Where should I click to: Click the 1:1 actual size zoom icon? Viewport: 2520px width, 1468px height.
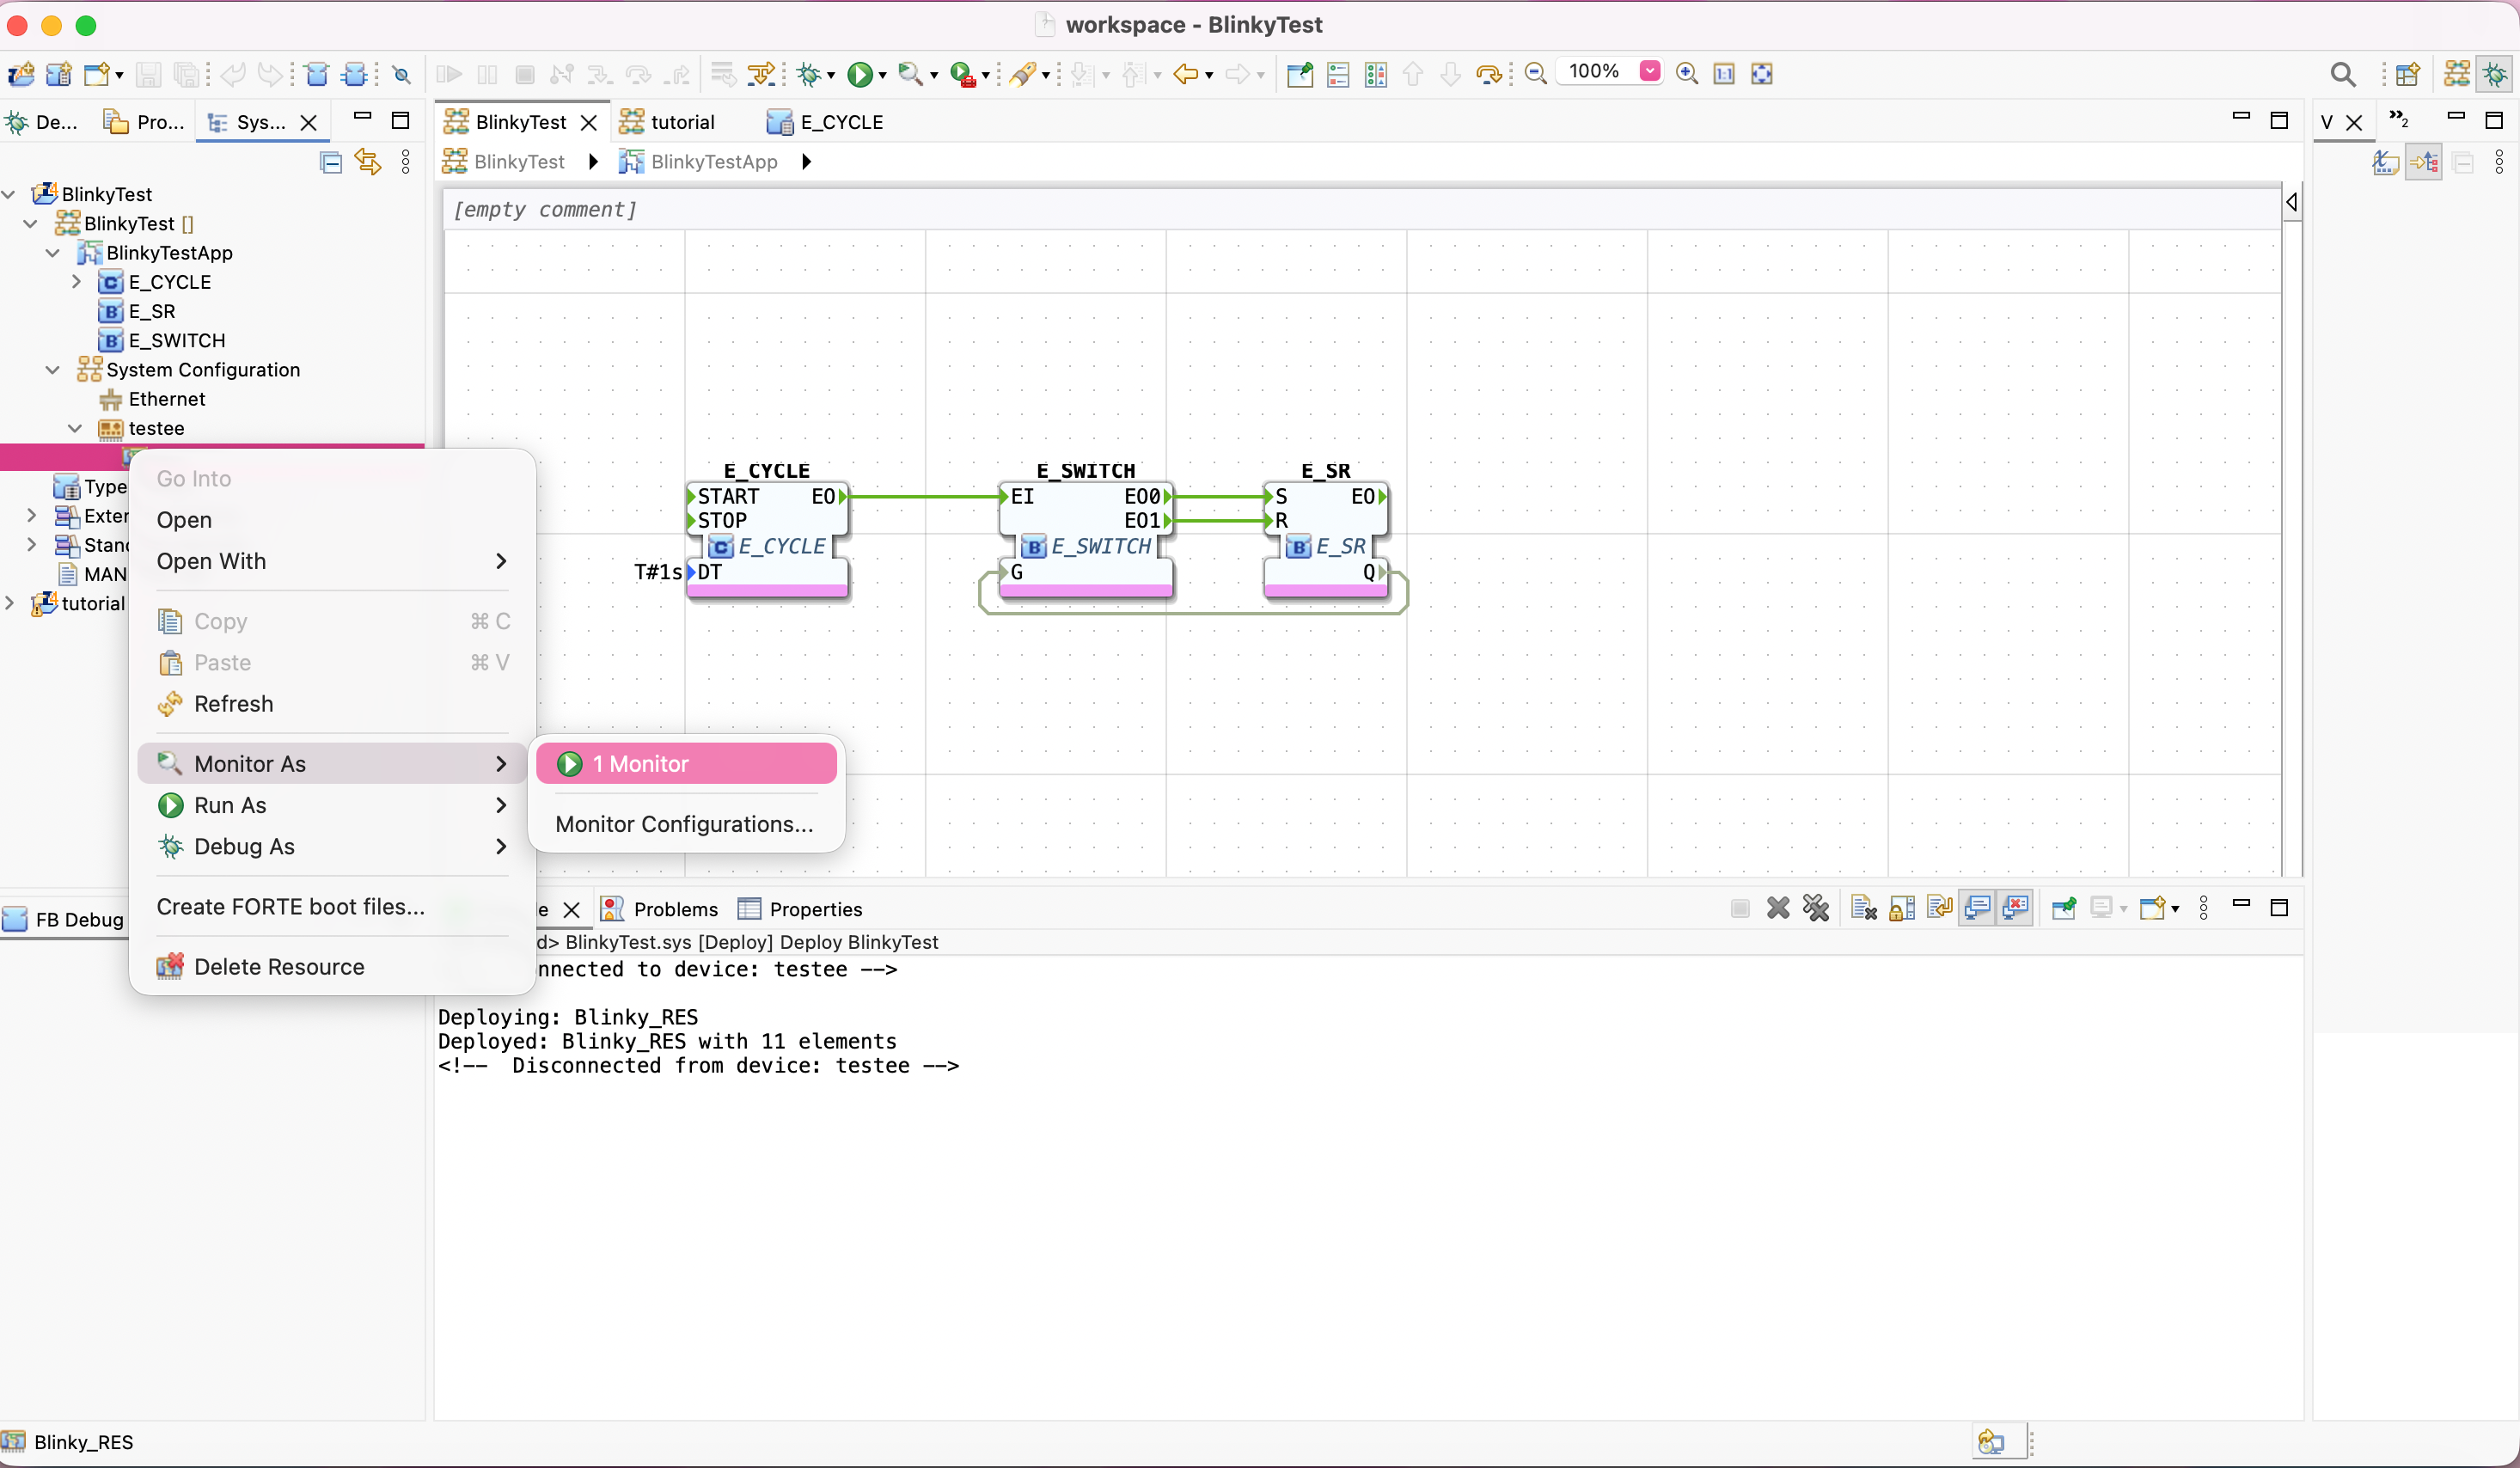(x=1724, y=73)
